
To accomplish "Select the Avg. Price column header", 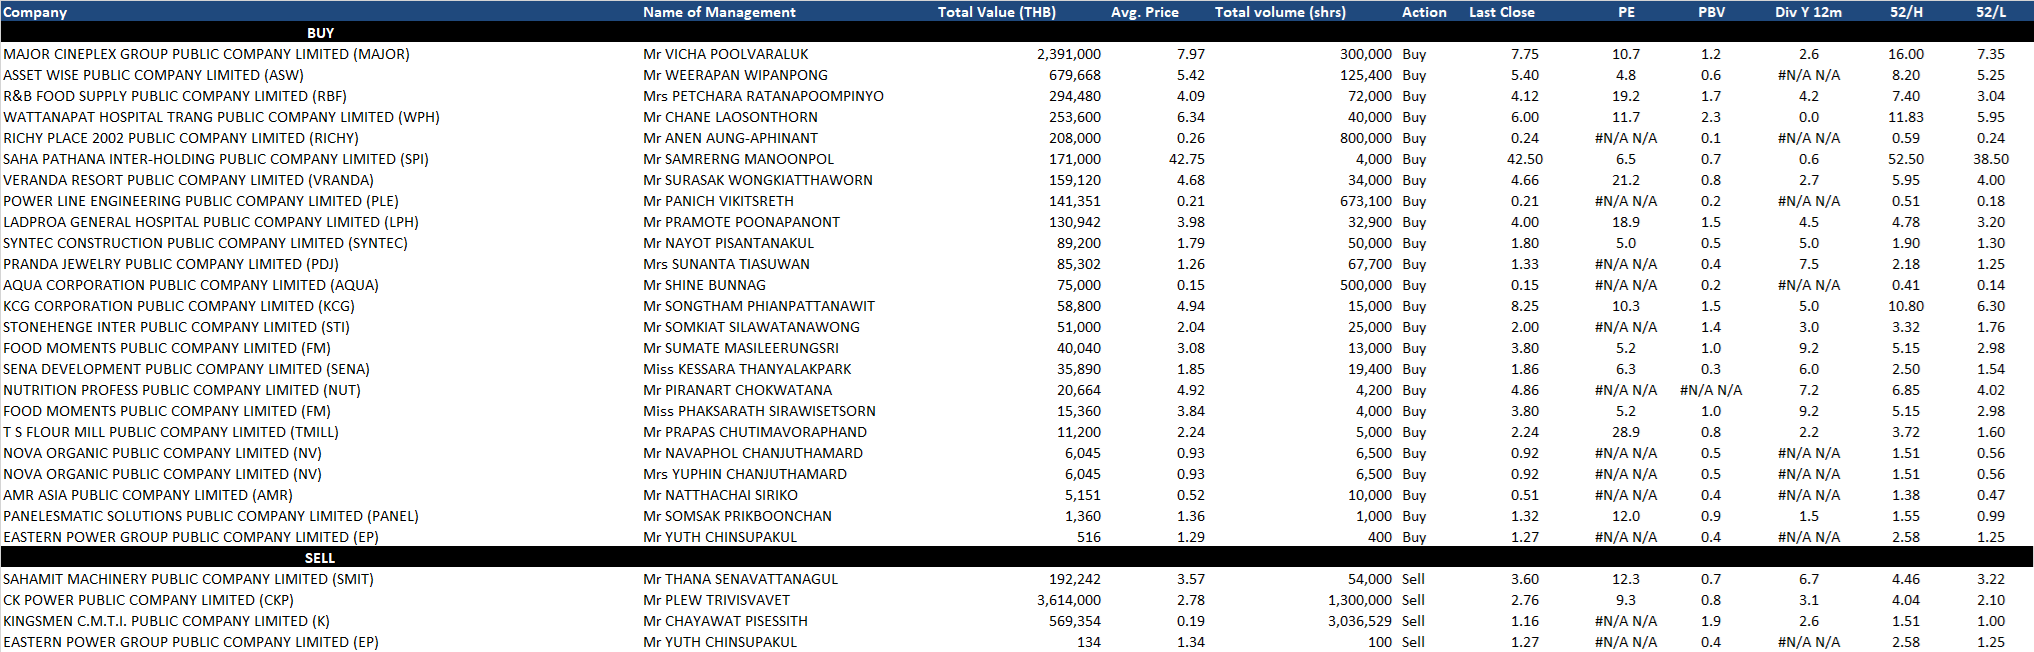I will [x=1144, y=12].
